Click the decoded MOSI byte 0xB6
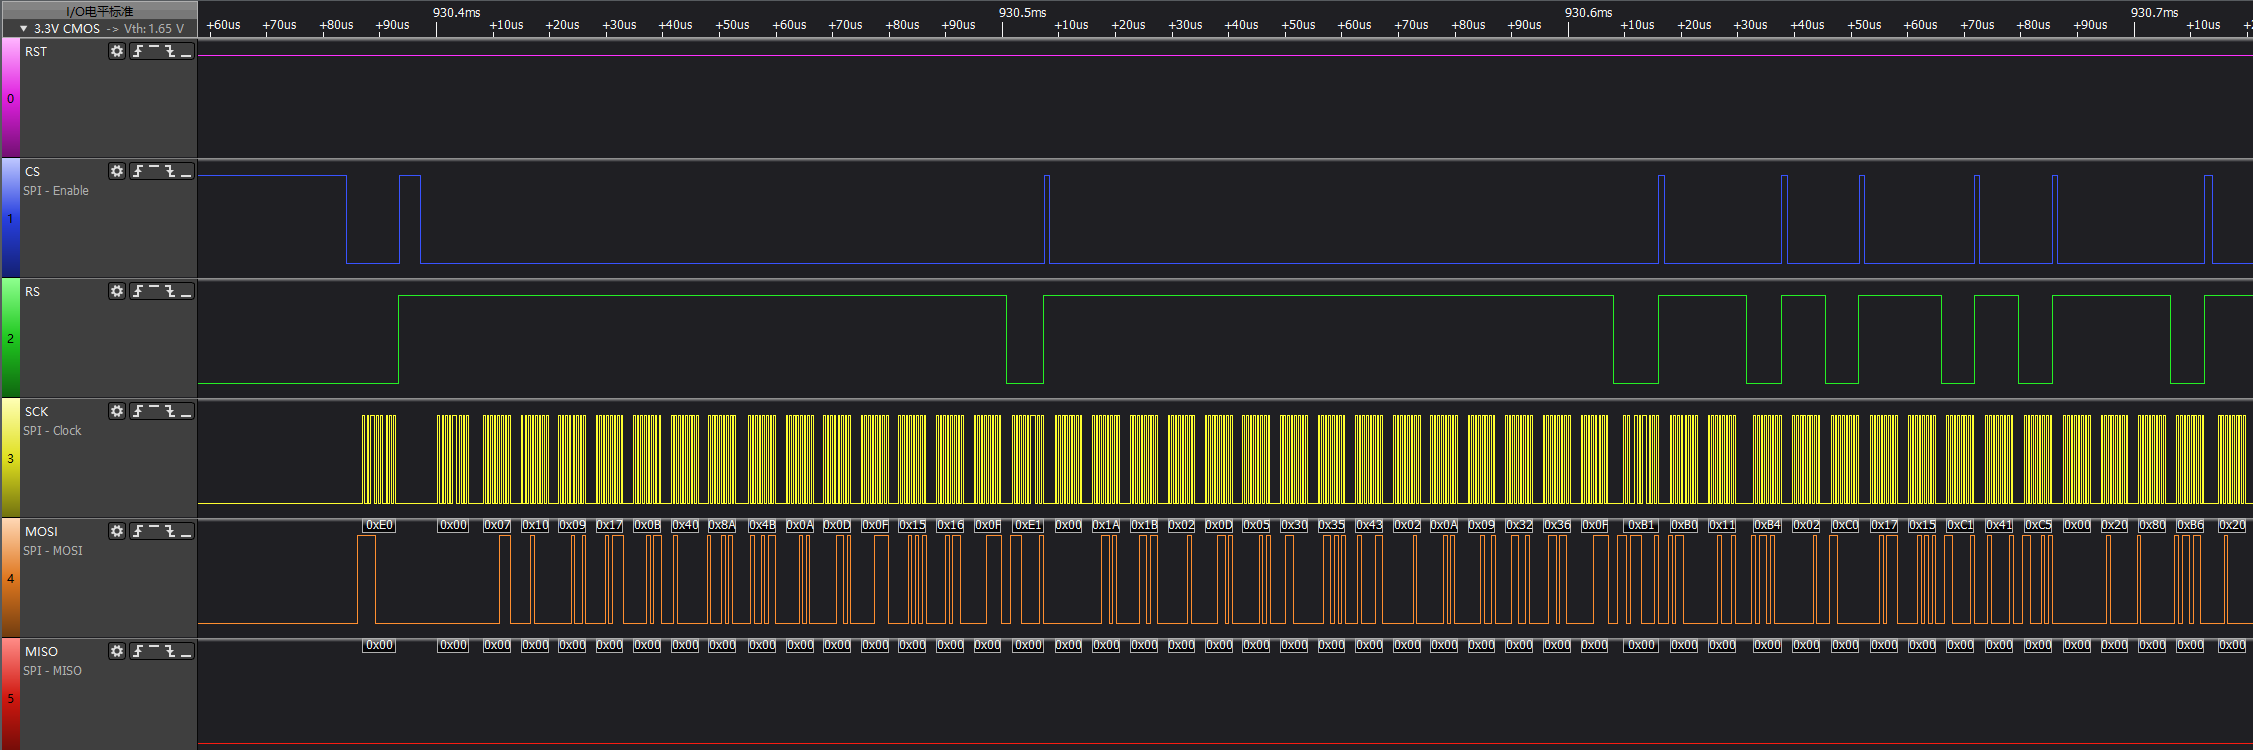Image resolution: width=2253 pixels, height=750 pixels. tap(2190, 525)
